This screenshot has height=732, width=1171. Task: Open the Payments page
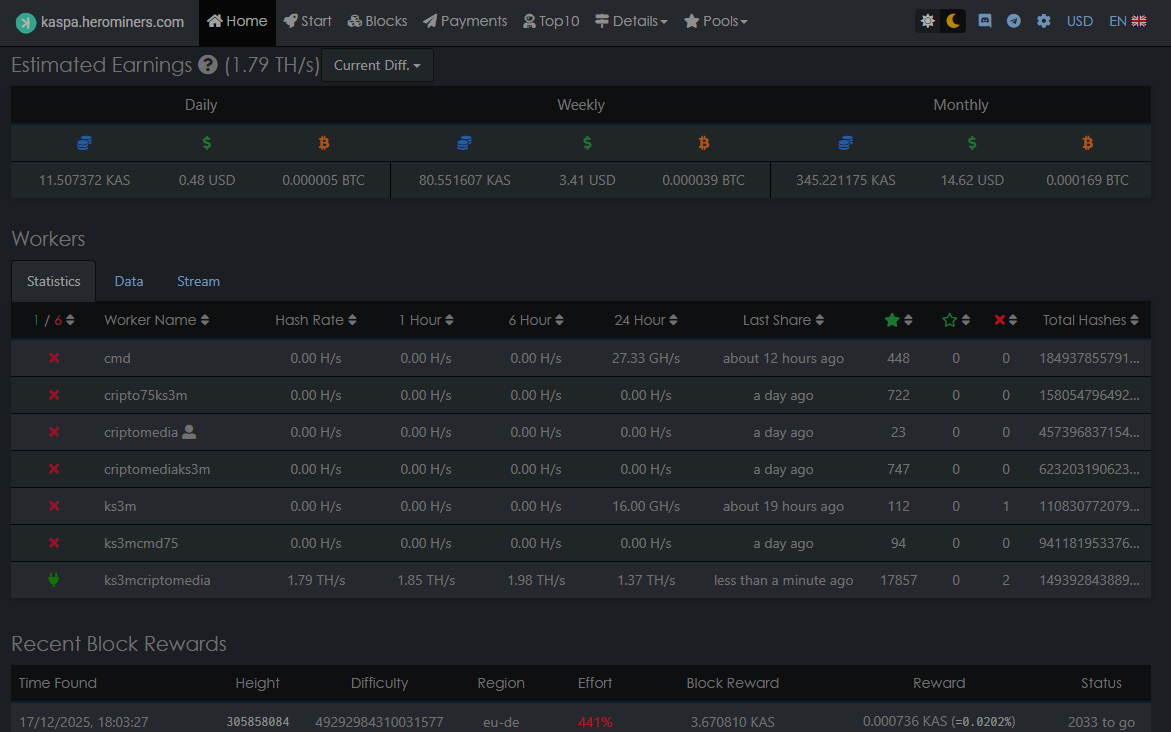465,22
